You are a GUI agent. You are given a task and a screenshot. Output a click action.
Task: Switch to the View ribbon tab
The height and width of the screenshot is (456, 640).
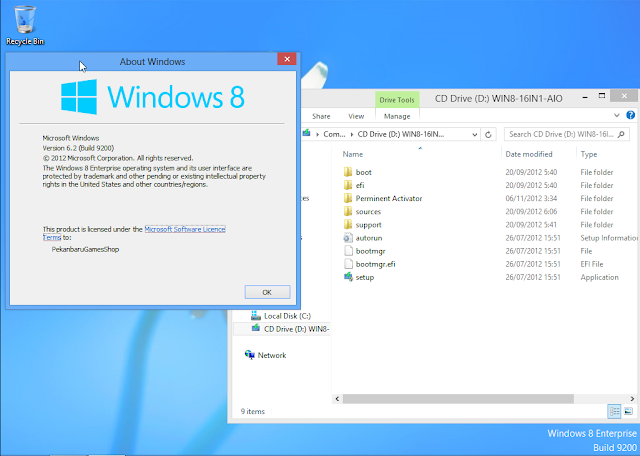tap(356, 116)
